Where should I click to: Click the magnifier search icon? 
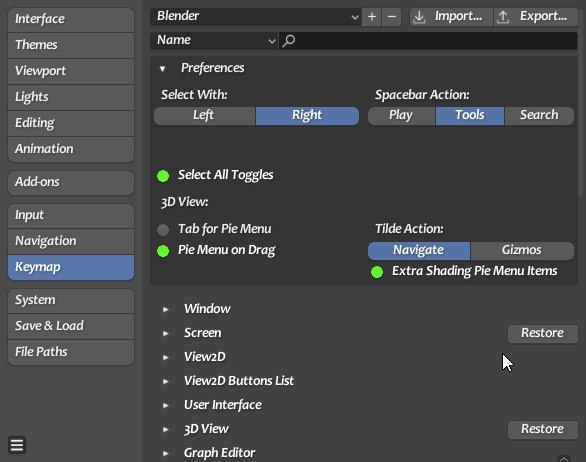click(289, 41)
